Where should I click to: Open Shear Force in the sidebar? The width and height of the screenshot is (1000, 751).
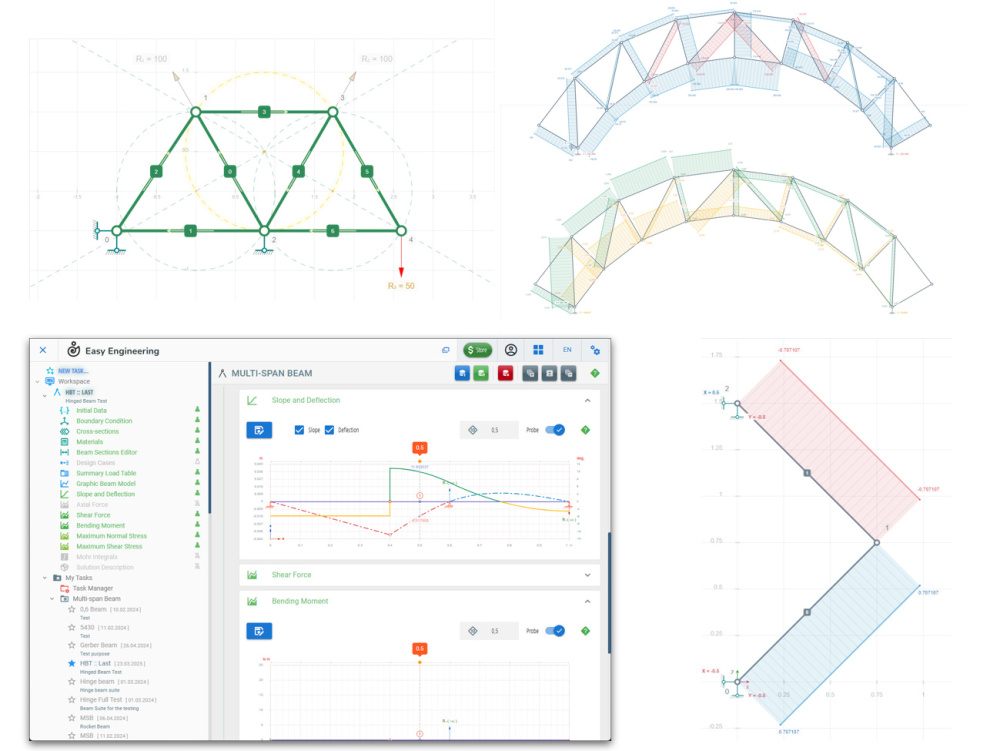[x=93, y=515]
